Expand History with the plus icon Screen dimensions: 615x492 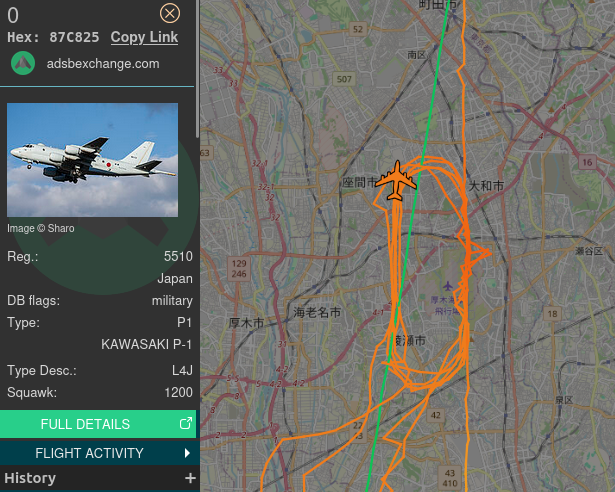coord(190,478)
